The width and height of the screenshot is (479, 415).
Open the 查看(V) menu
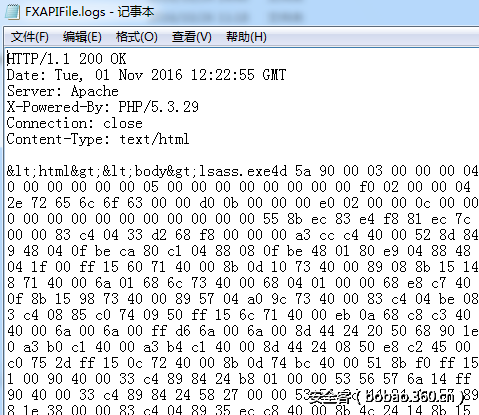(192, 37)
